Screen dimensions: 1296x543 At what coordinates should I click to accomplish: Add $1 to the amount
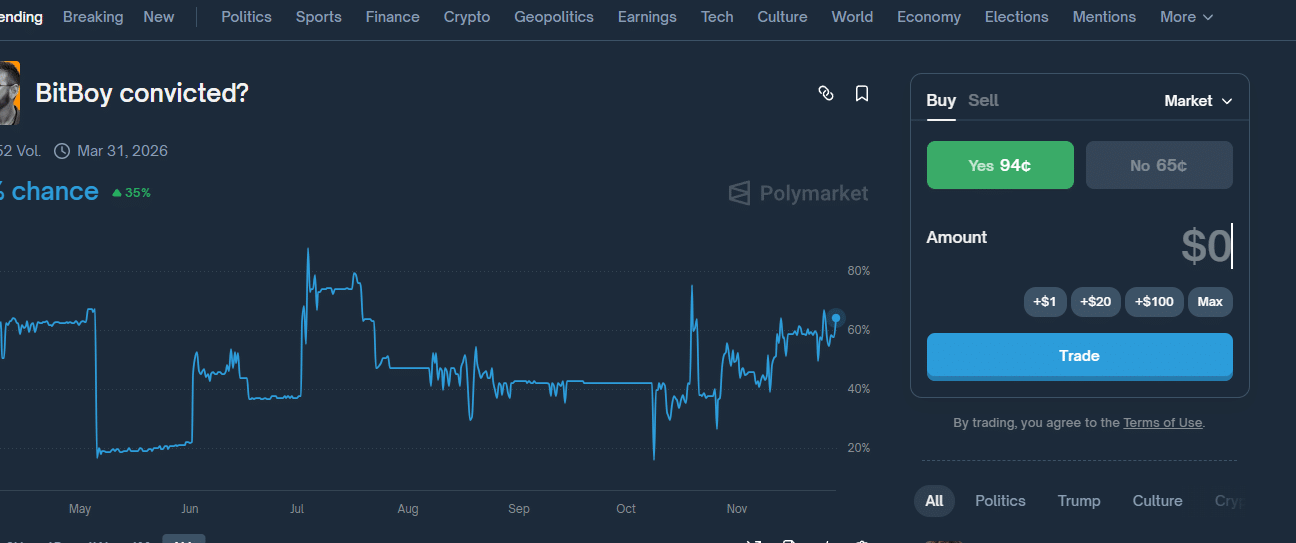[x=1045, y=302]
